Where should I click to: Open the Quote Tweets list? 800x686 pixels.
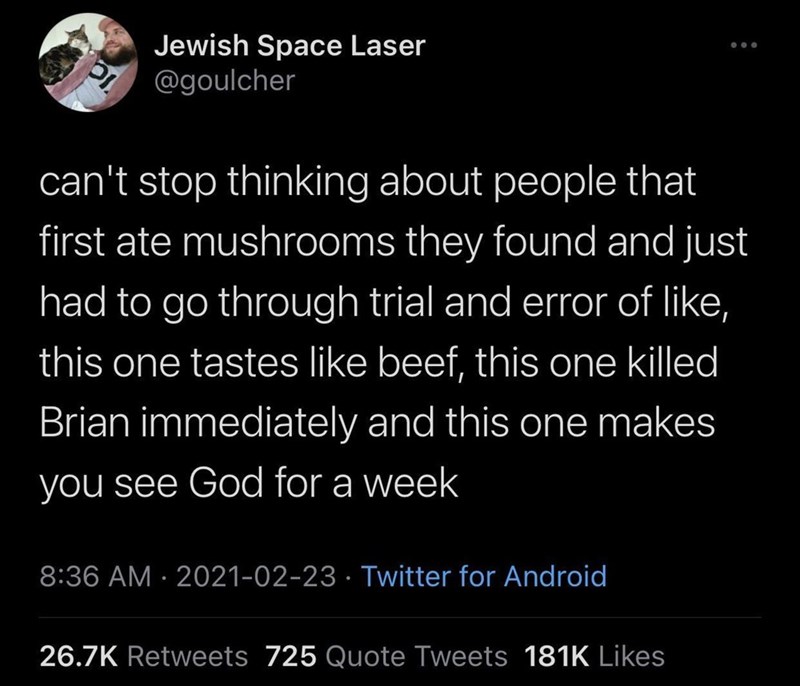[x=416, y=656]
